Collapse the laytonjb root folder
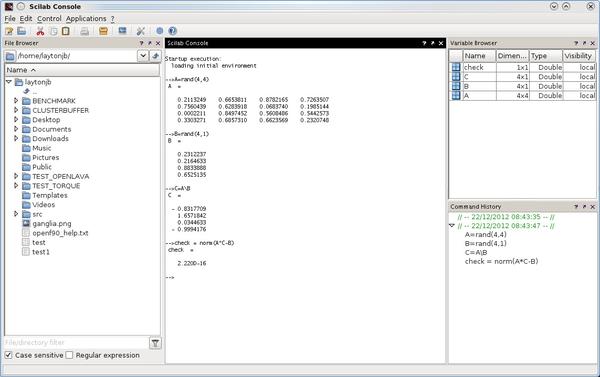Image resolution: width=600 pixels, height=377 pixels. 9,82
